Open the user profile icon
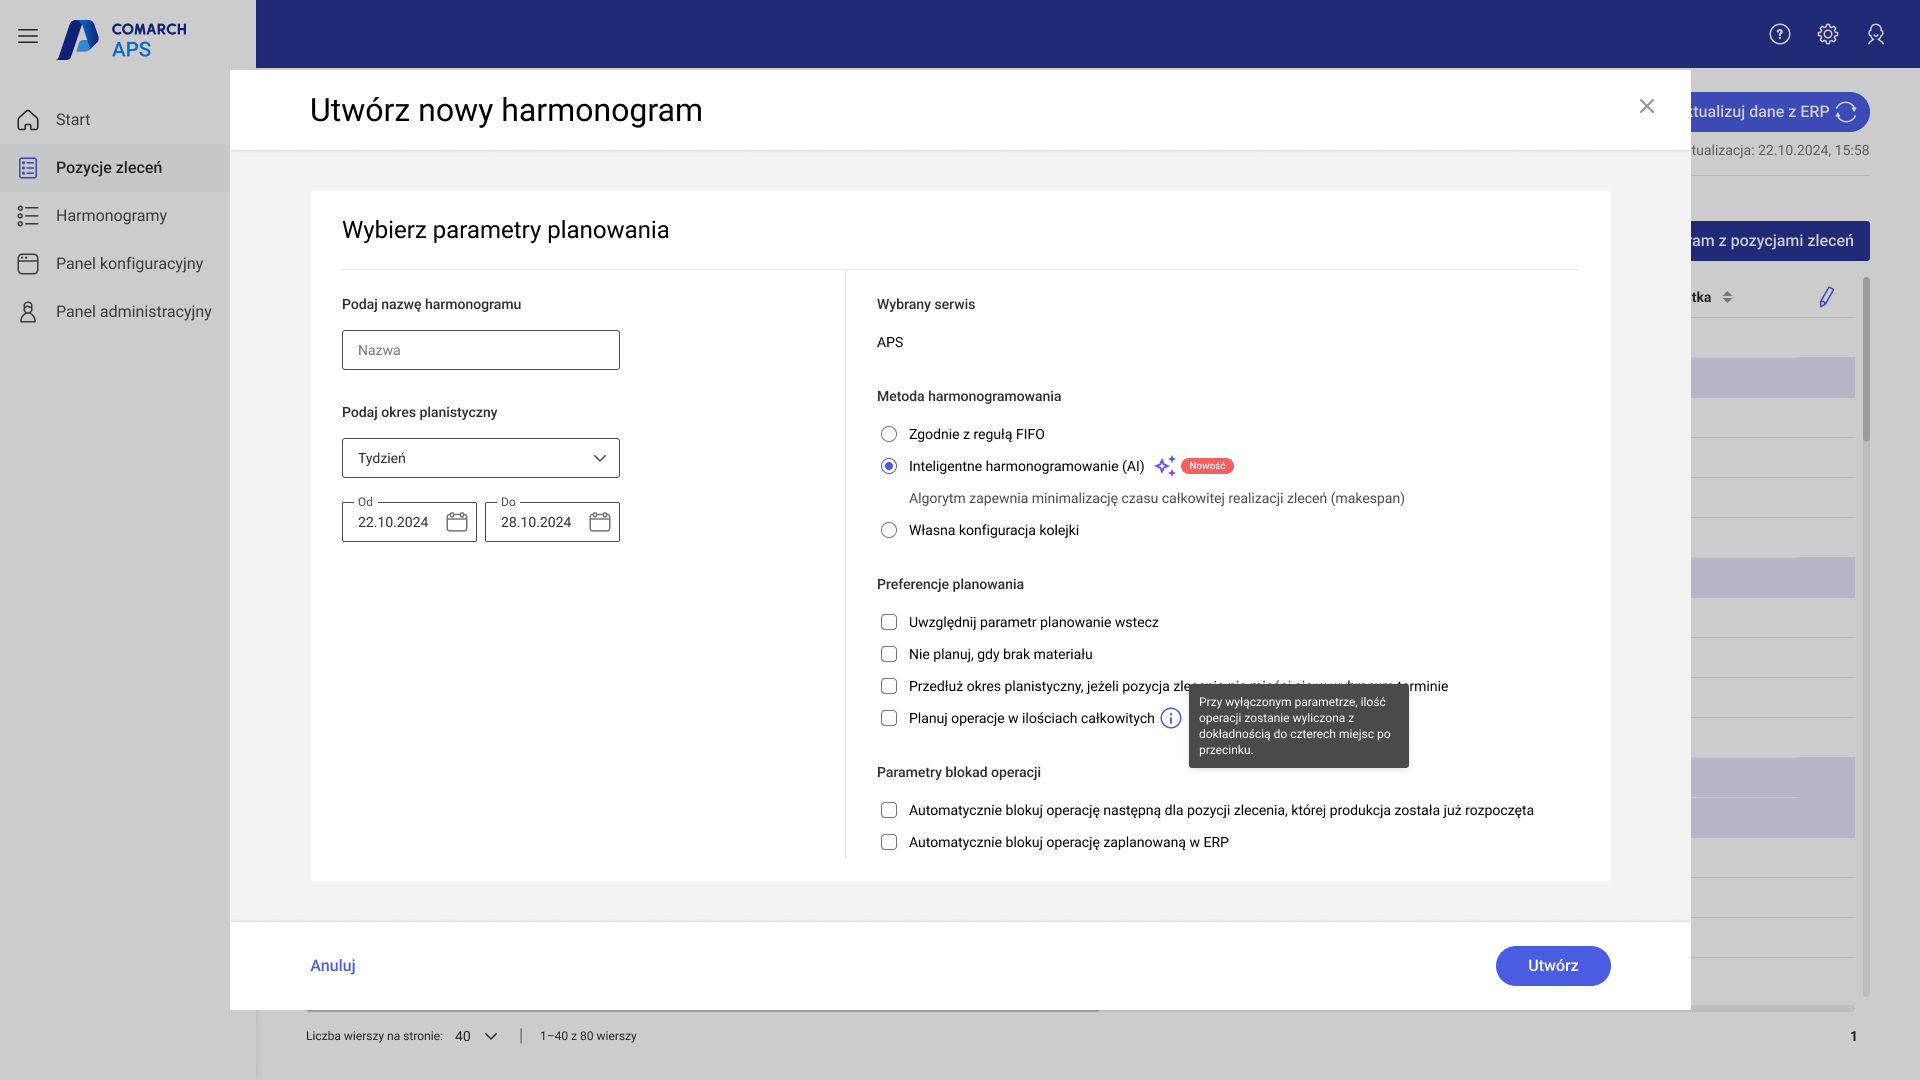This screenshot has height=1080, width=1920. click(x=1876, y=34)
